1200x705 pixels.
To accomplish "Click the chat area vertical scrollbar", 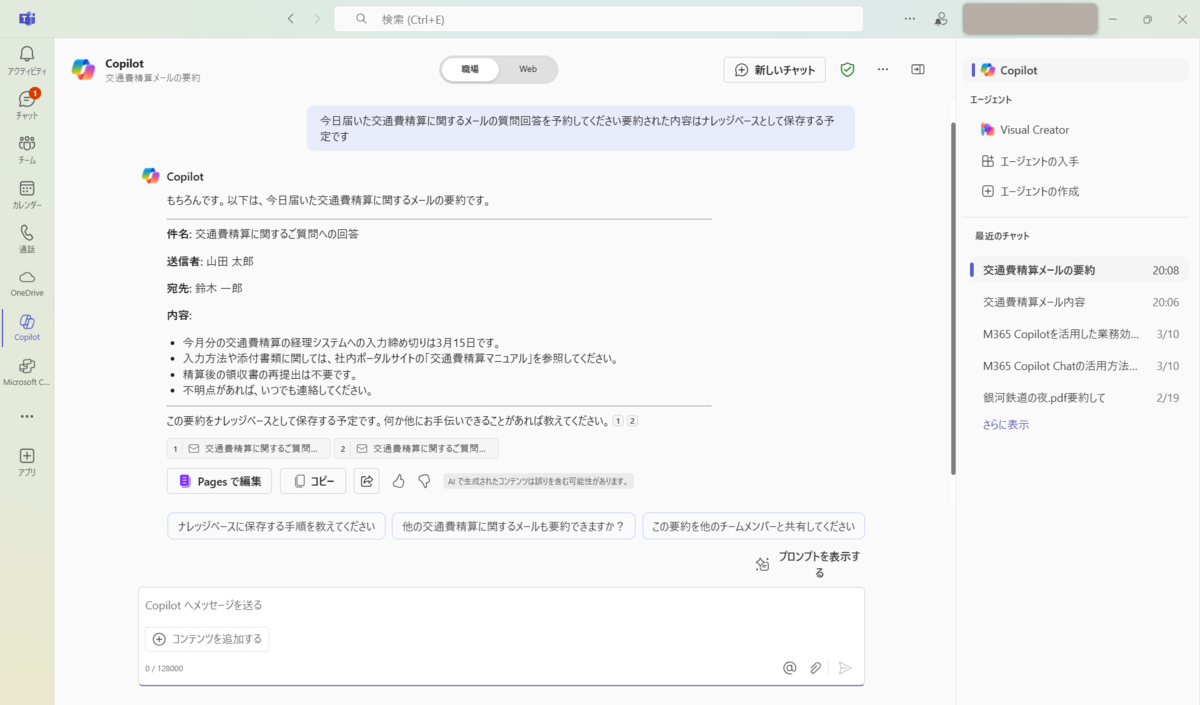I will click(953, 298).
